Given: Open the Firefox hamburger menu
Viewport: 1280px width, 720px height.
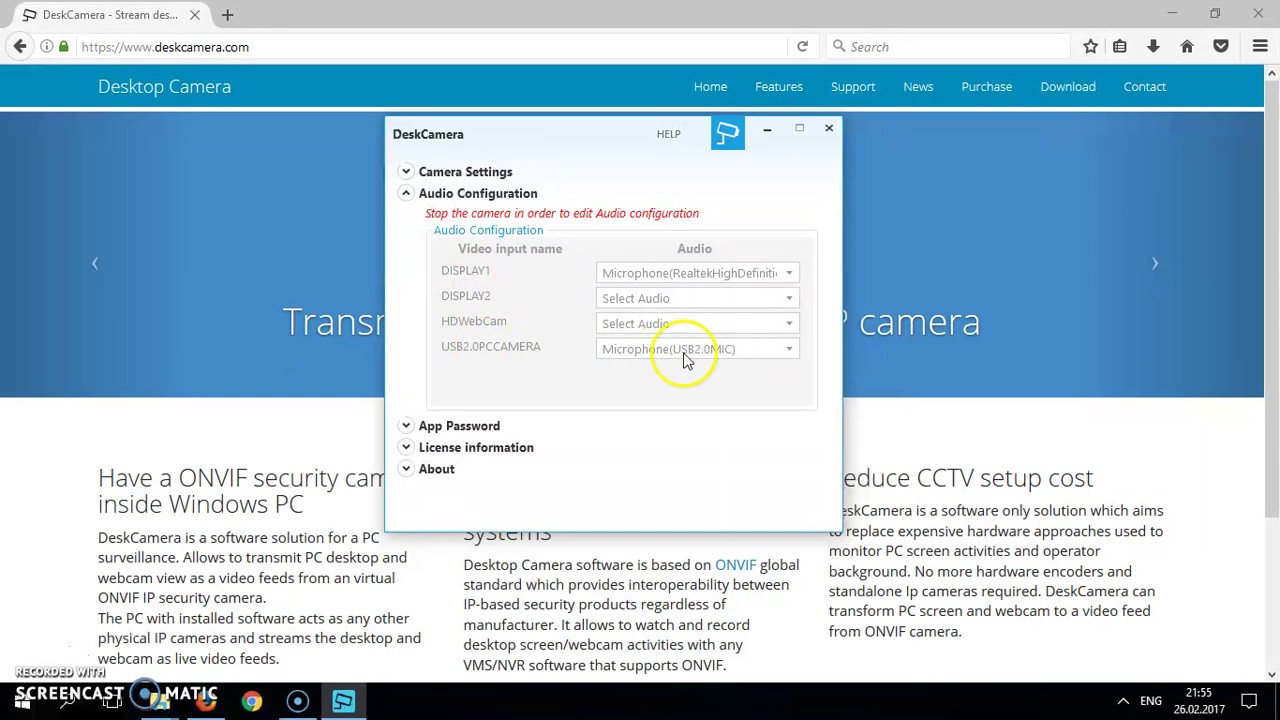Looking at the screenshot, I should click(x=1260, y=46).
